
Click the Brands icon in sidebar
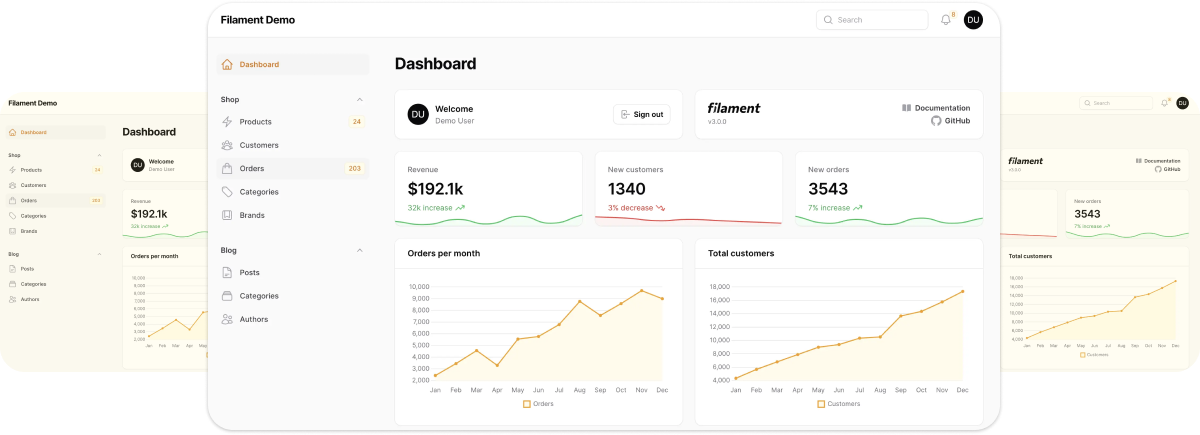coord(227,215)
